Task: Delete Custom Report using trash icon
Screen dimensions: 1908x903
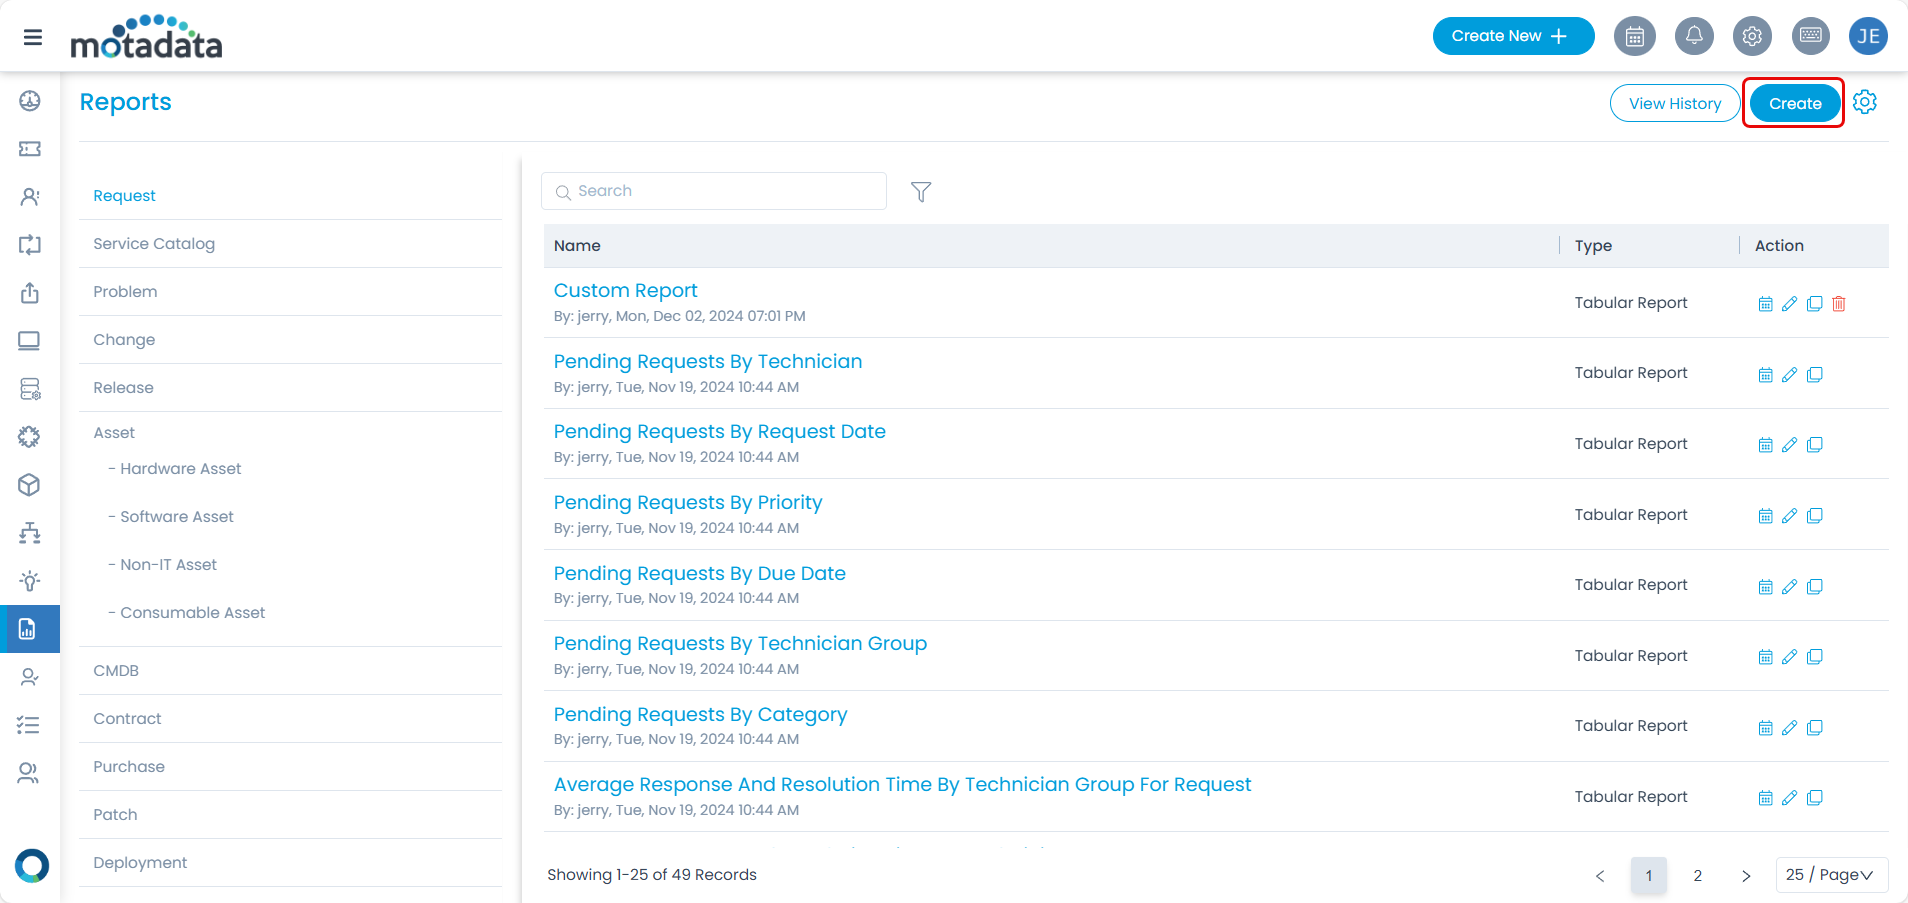Action: tap(1838, 304)
